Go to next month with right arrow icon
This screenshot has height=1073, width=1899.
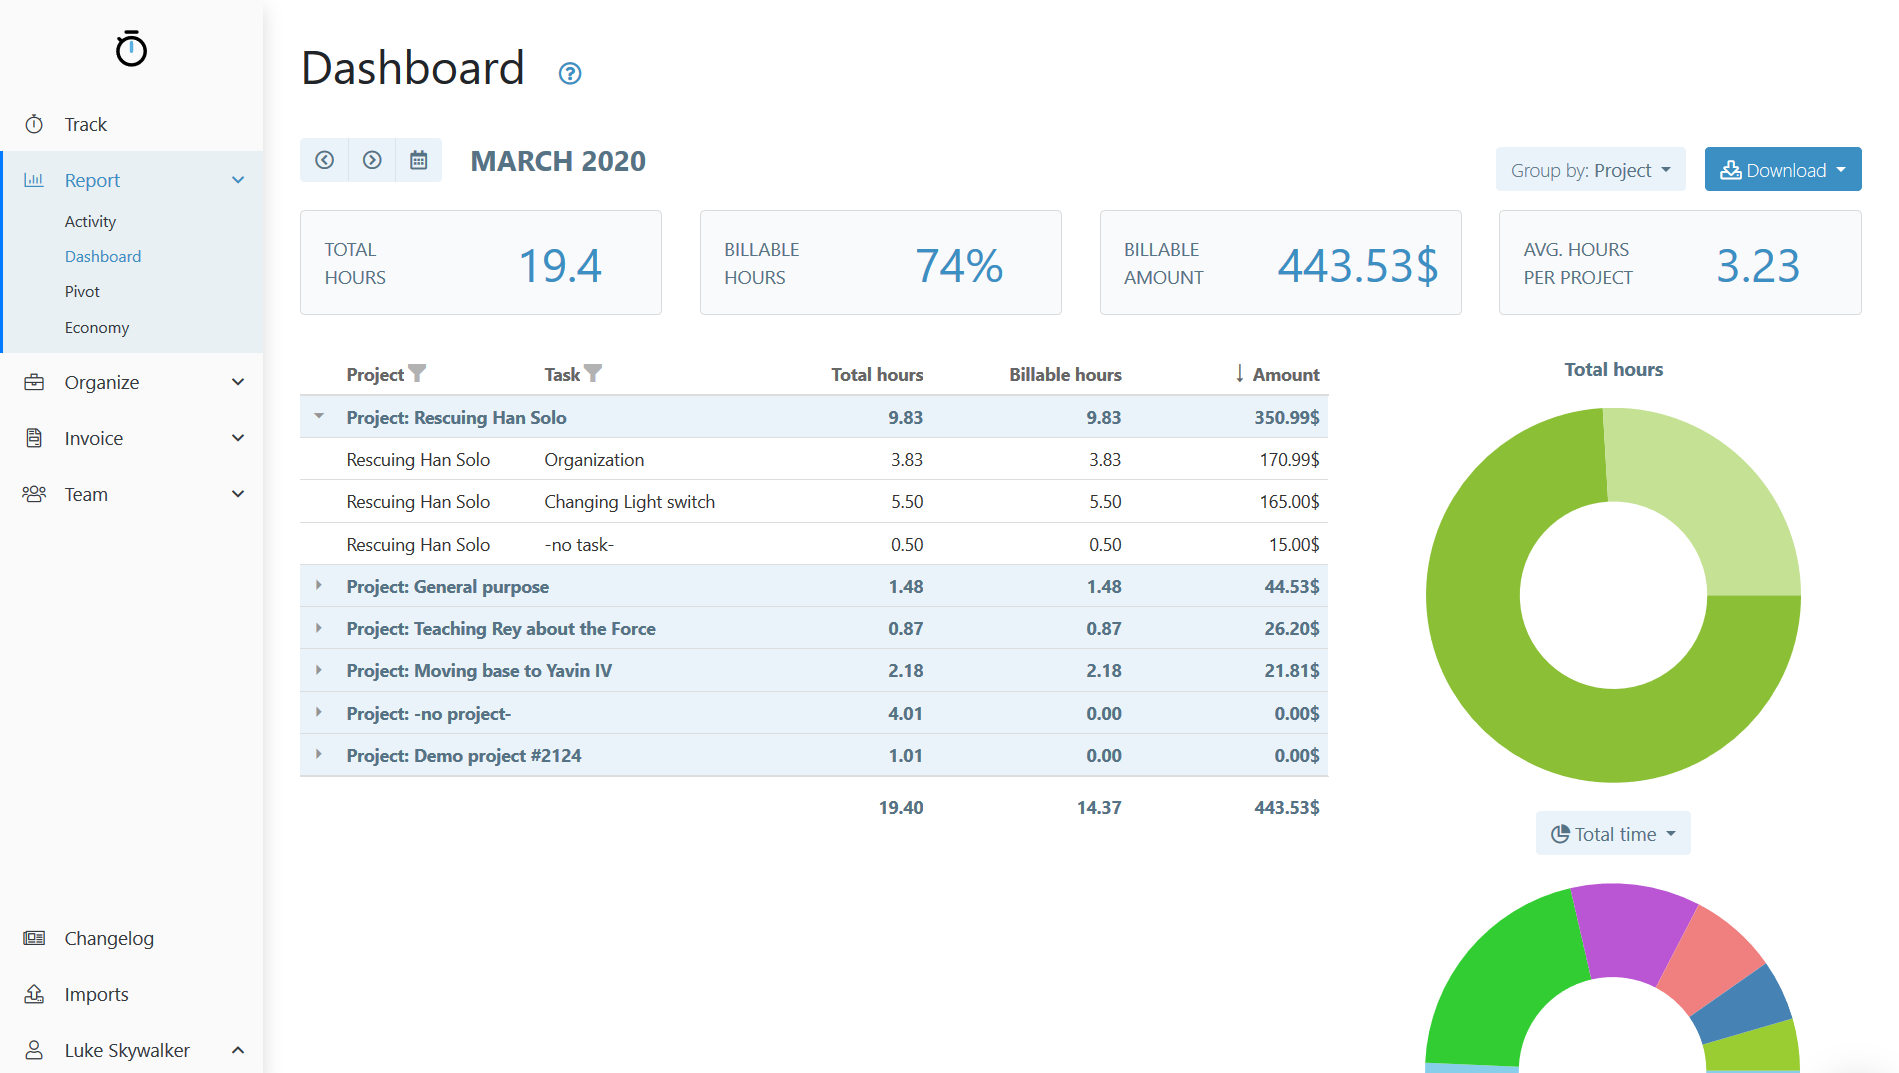click(x=371, y=160)
